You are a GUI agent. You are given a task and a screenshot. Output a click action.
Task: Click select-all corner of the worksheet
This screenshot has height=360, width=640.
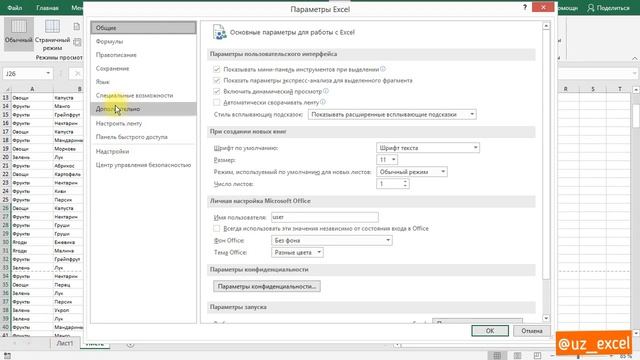click(x=7, y=89)
